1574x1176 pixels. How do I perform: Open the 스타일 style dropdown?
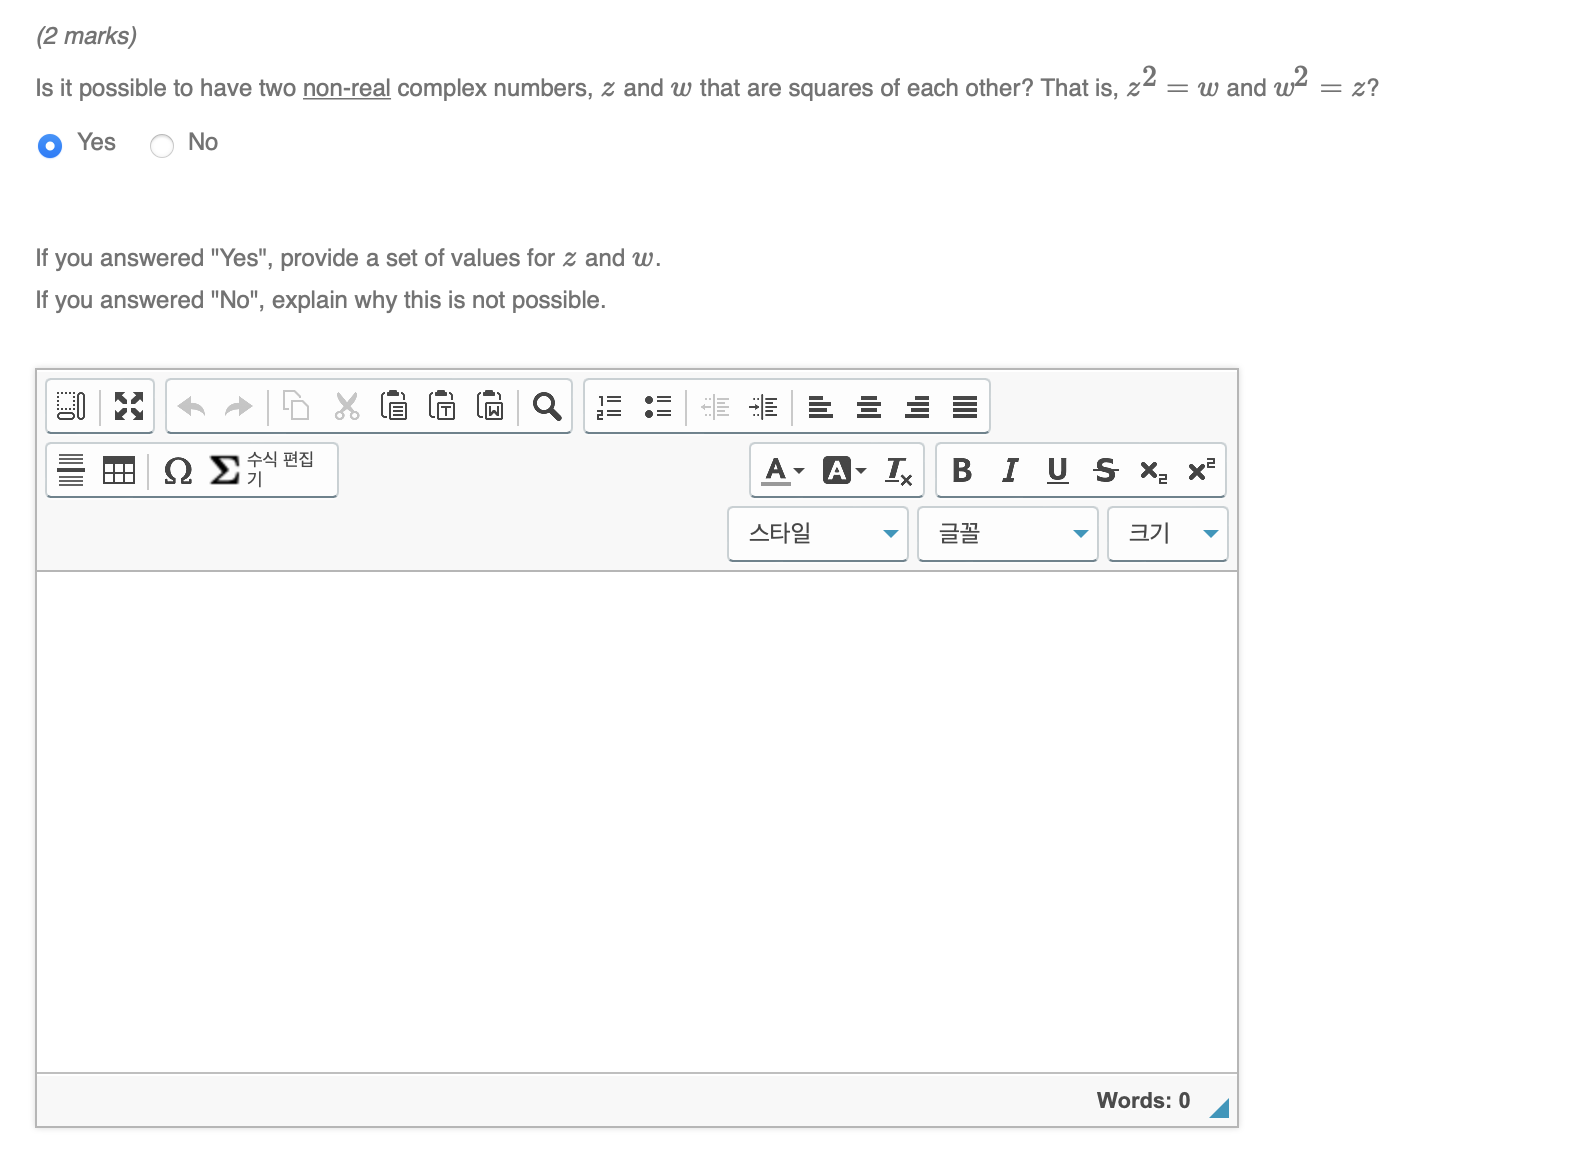[x=818, y=534]
